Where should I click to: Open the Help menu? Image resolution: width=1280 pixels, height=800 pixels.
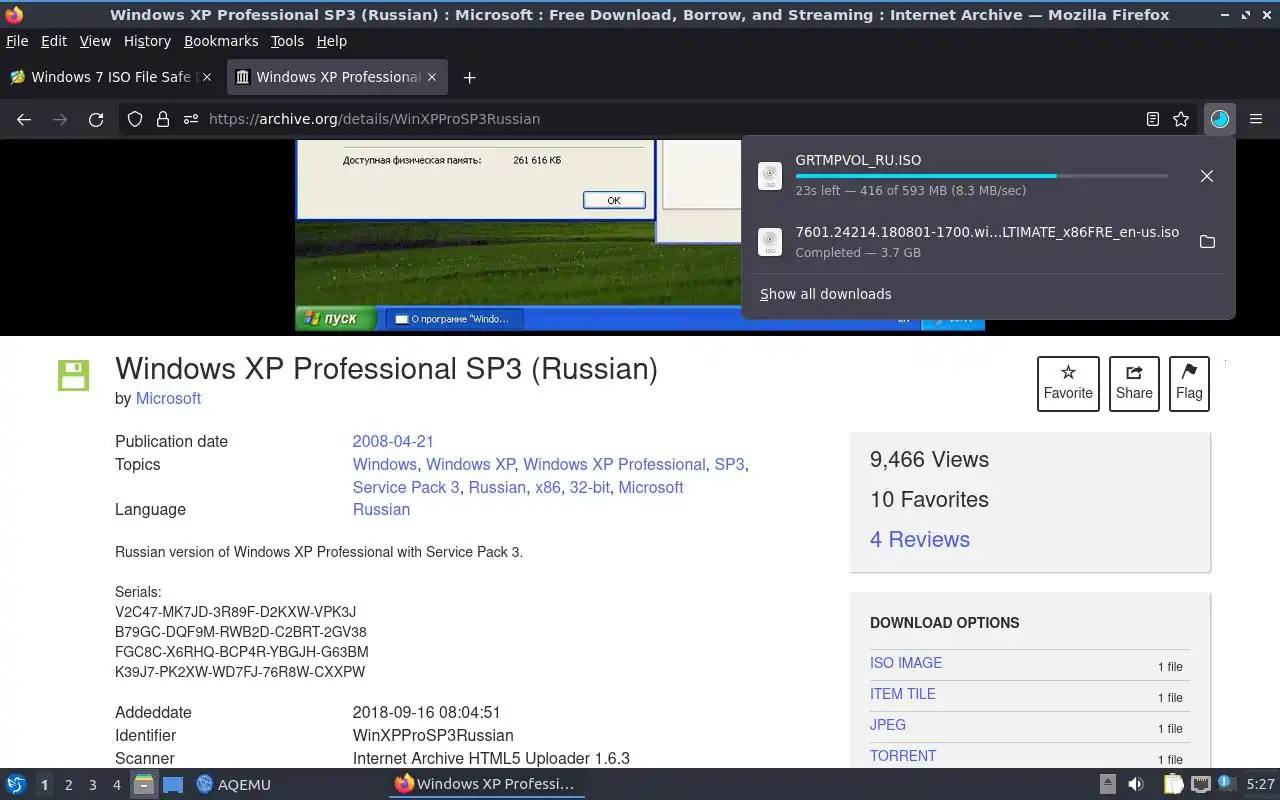tap(331, 41)
